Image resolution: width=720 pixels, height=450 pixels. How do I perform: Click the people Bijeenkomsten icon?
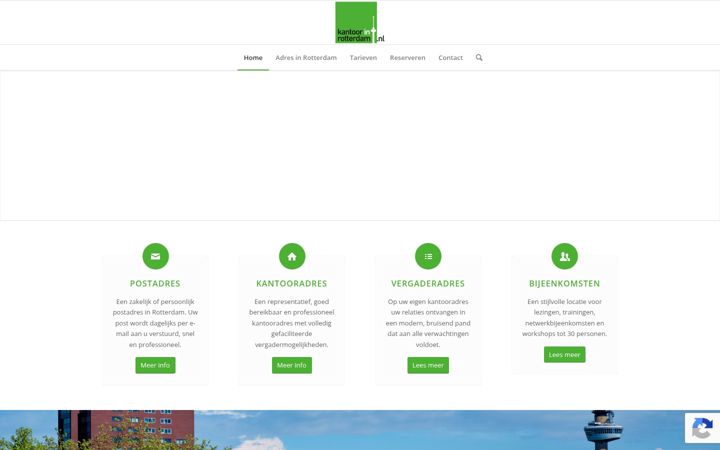(x=564, y=256)
